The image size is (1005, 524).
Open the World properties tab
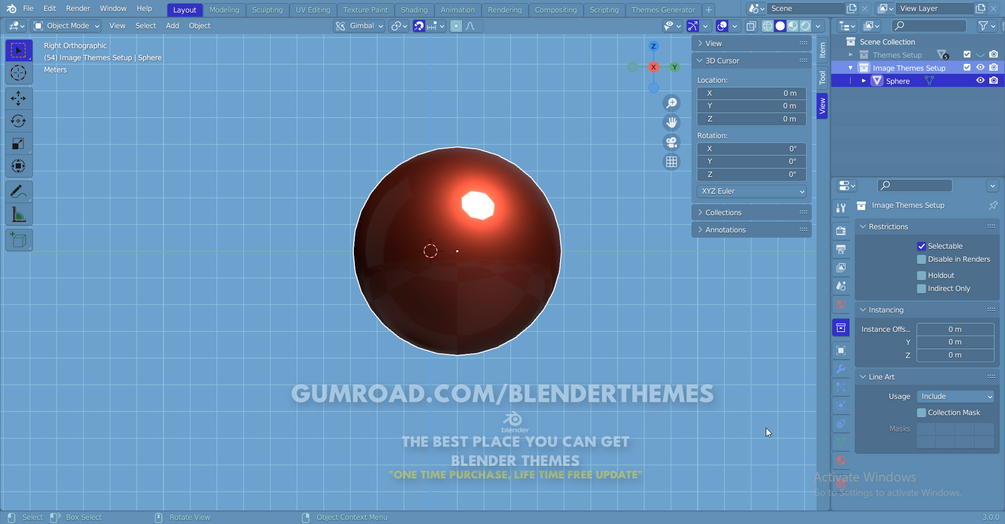pos(841,305)
